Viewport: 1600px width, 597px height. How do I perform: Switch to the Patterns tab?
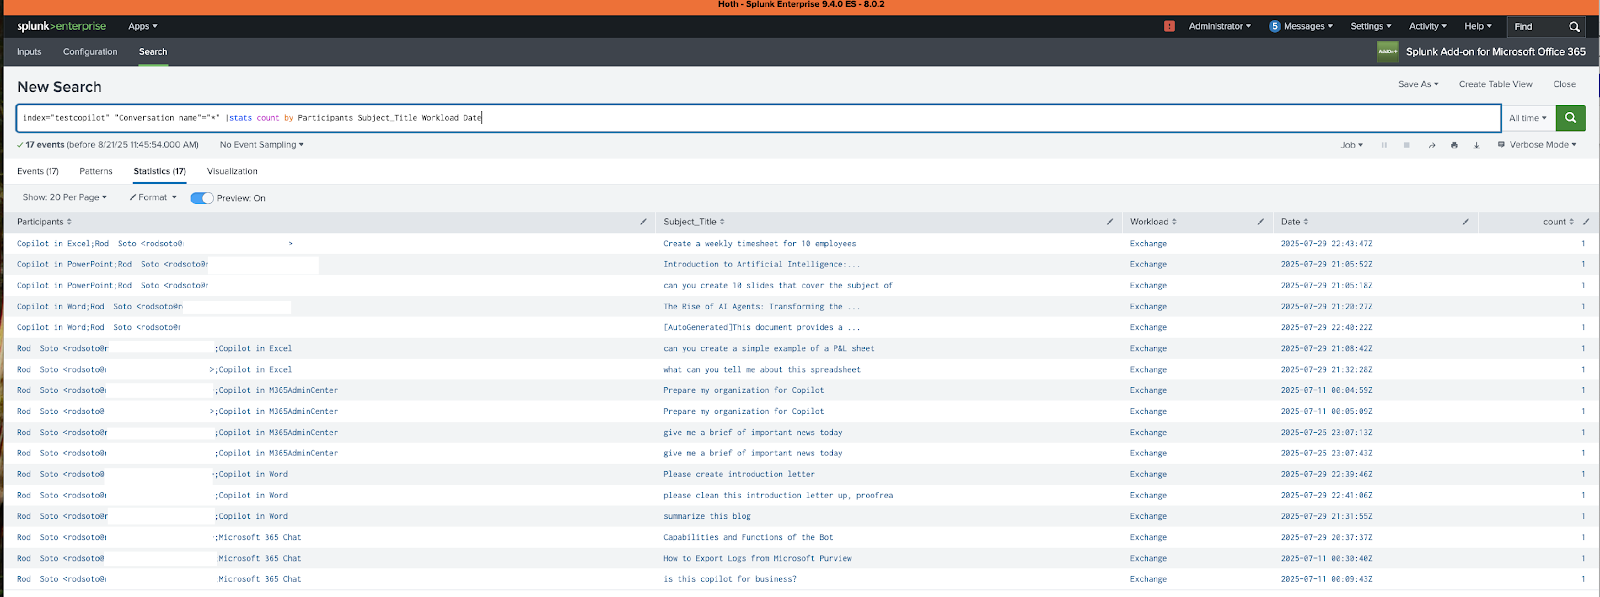coord(96,171)
